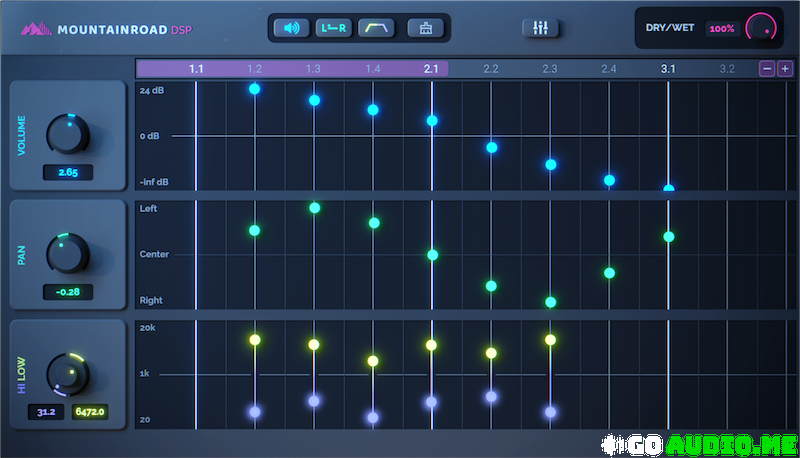Click the volume point at step 3.1

(669, 188)
